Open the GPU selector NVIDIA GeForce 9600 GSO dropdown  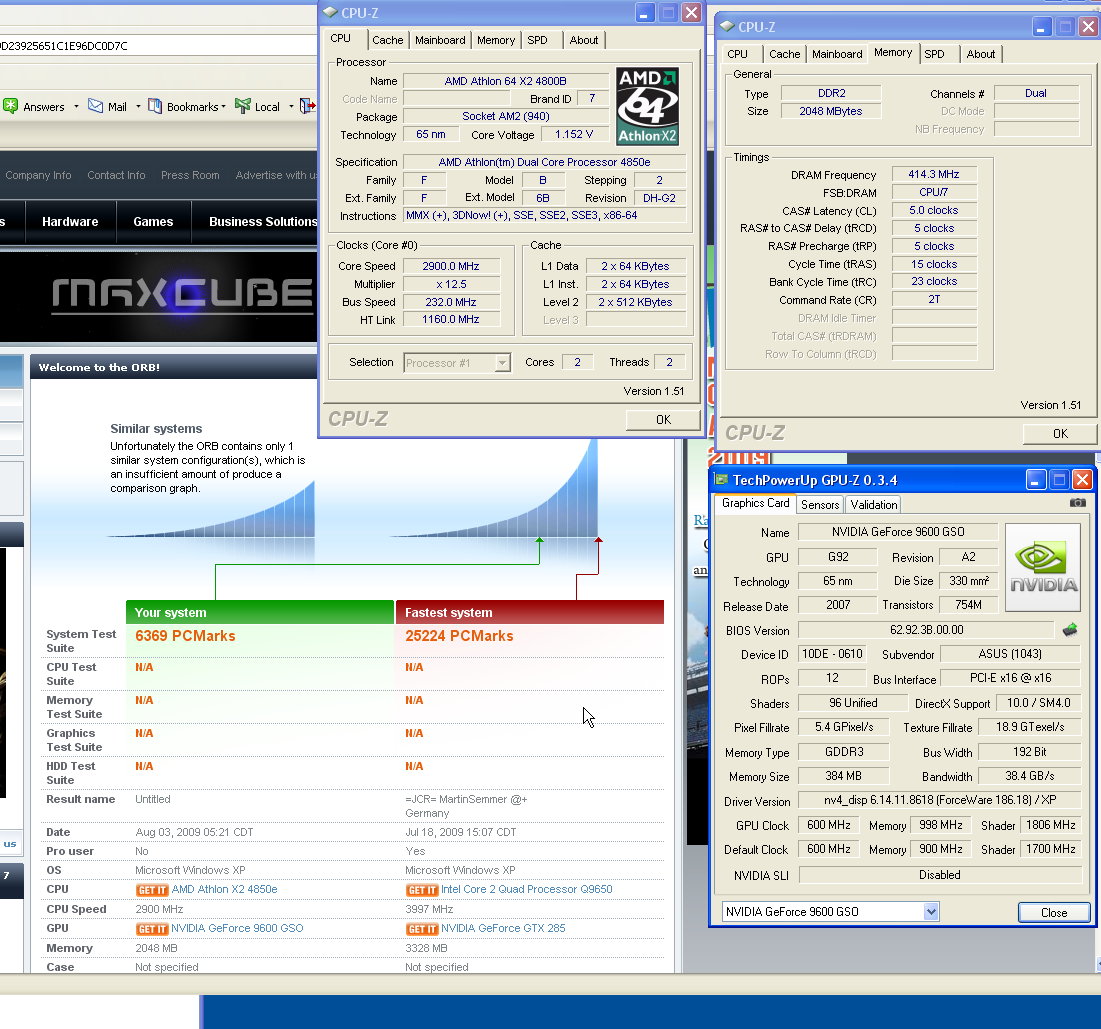pos(931,912)
